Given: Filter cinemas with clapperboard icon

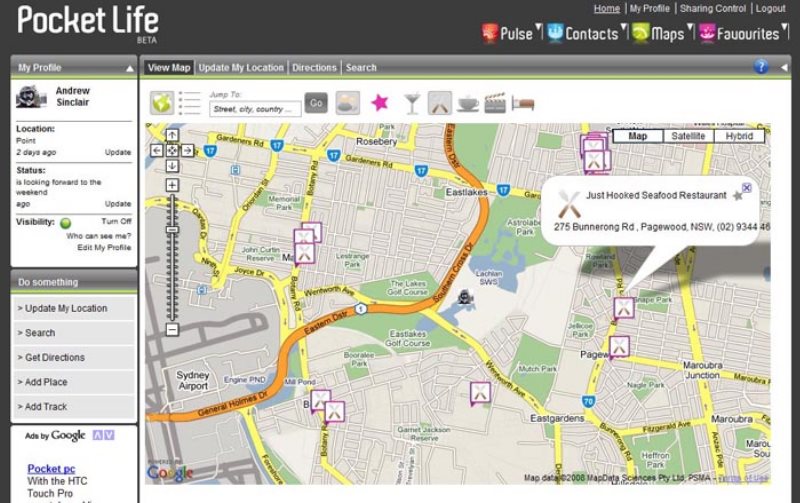Looking at the screenshot, I should 495,103.
